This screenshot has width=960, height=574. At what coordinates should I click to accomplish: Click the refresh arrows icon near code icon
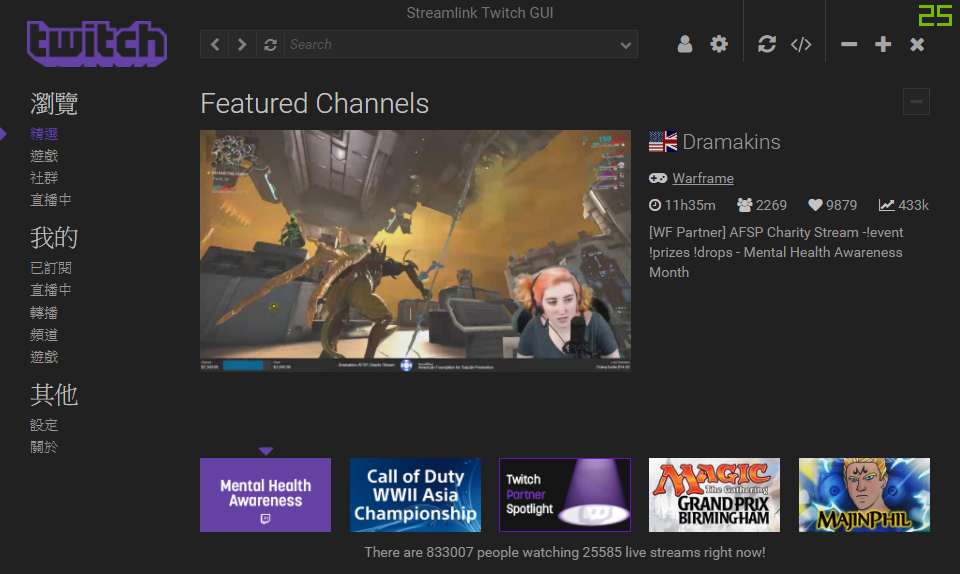(x=767, y=44)
